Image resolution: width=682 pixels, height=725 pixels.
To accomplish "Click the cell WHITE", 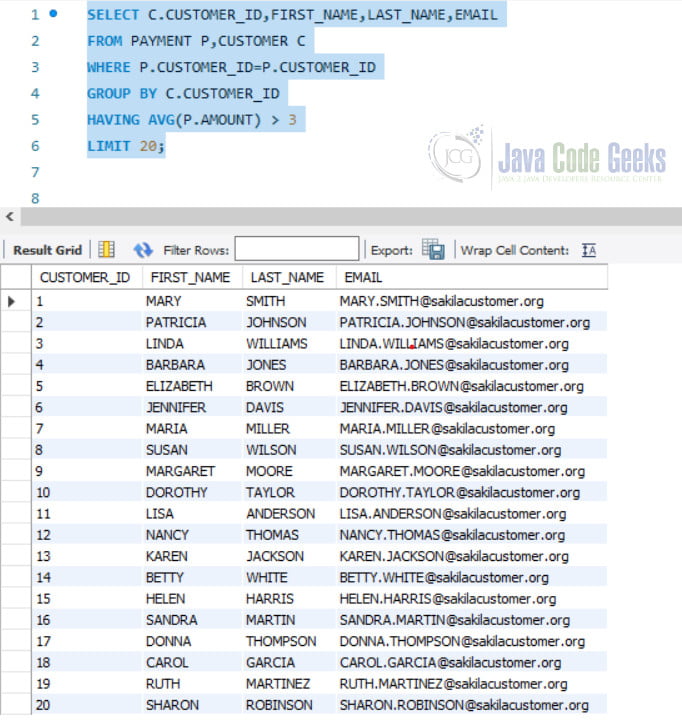I will point(267,578).
